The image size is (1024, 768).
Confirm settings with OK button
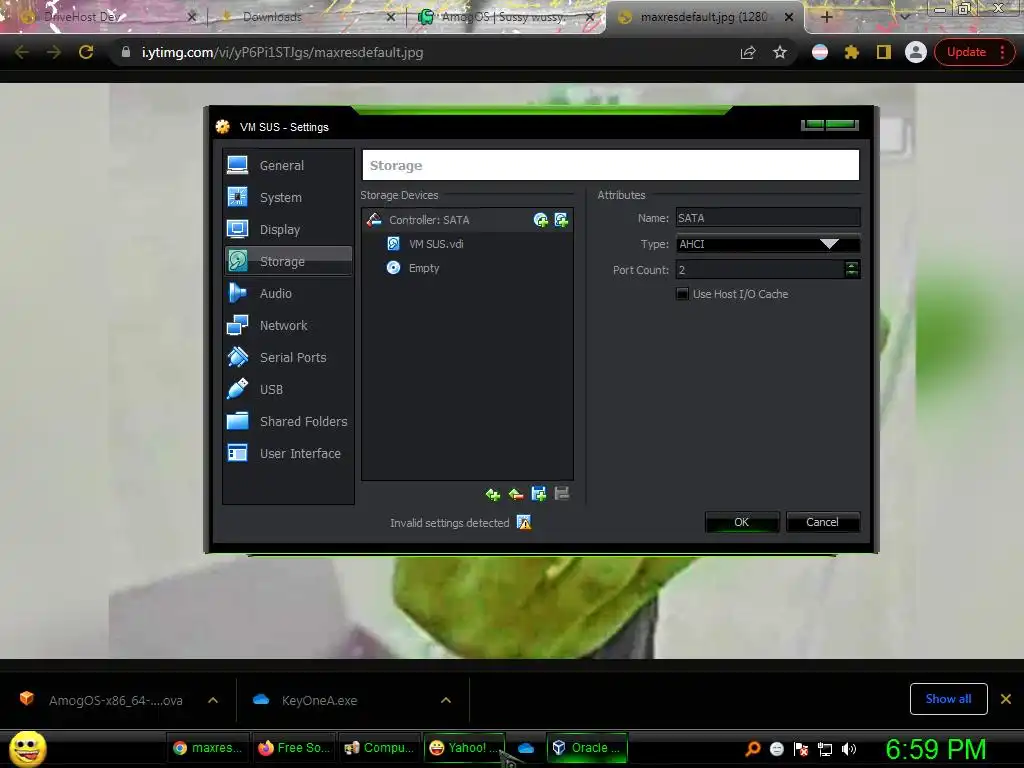[x=742, y=522]
